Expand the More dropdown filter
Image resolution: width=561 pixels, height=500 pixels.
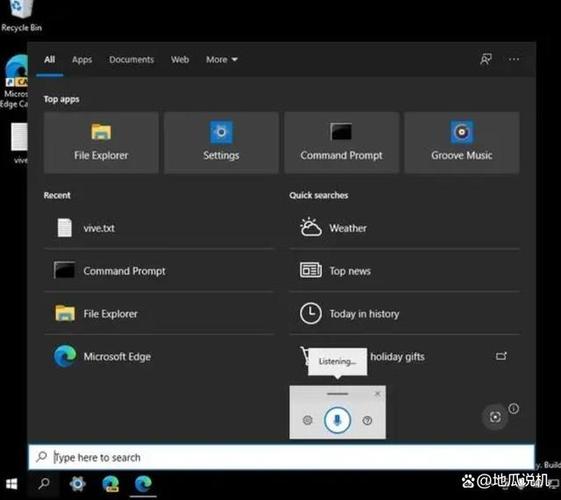(x=221, y=59)
